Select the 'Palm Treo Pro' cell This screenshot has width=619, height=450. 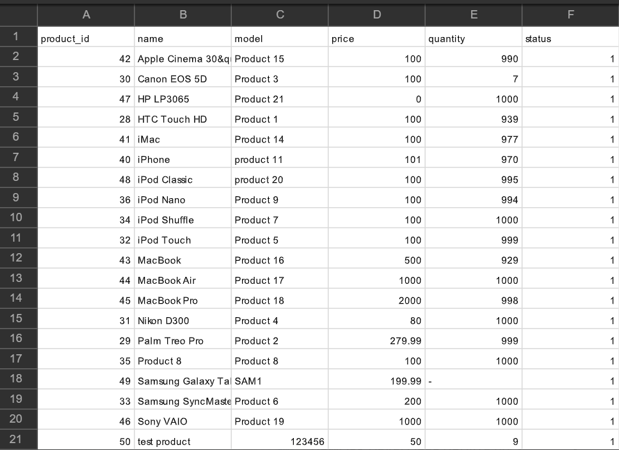(183, 339)
